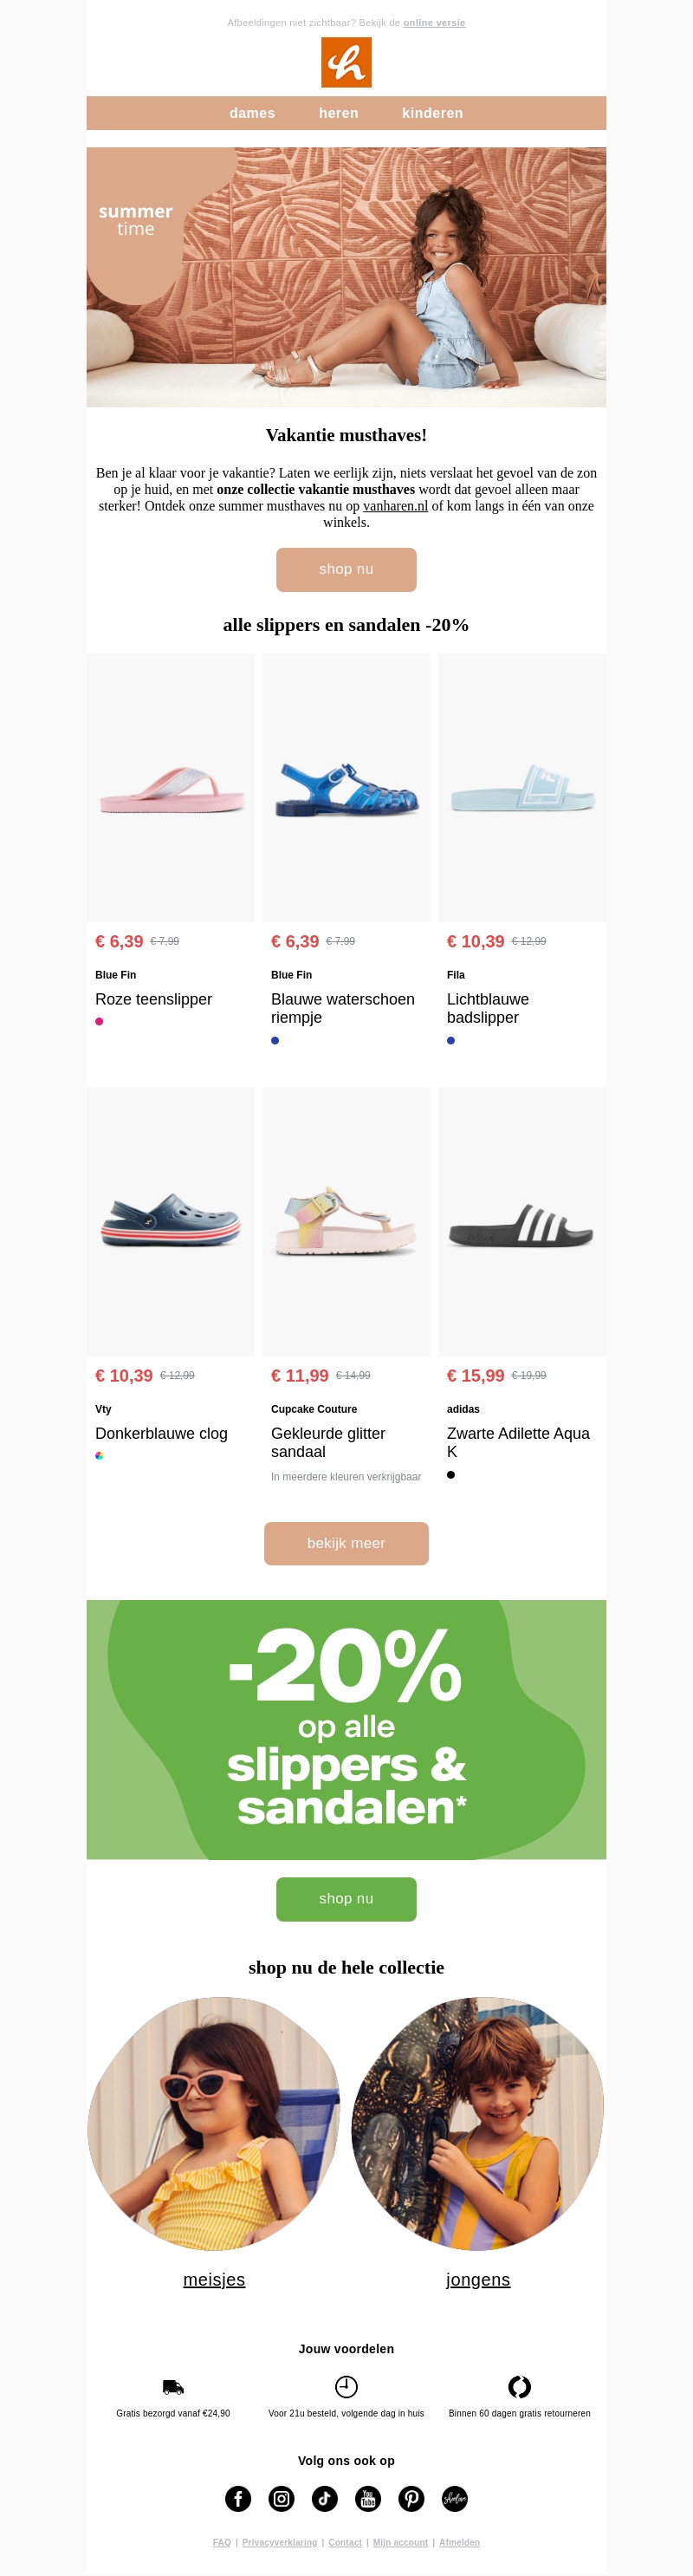Click the free returns arrows icon
Image resolution: width=693 pixels, height=2576 pixels.
point(519,2386)
